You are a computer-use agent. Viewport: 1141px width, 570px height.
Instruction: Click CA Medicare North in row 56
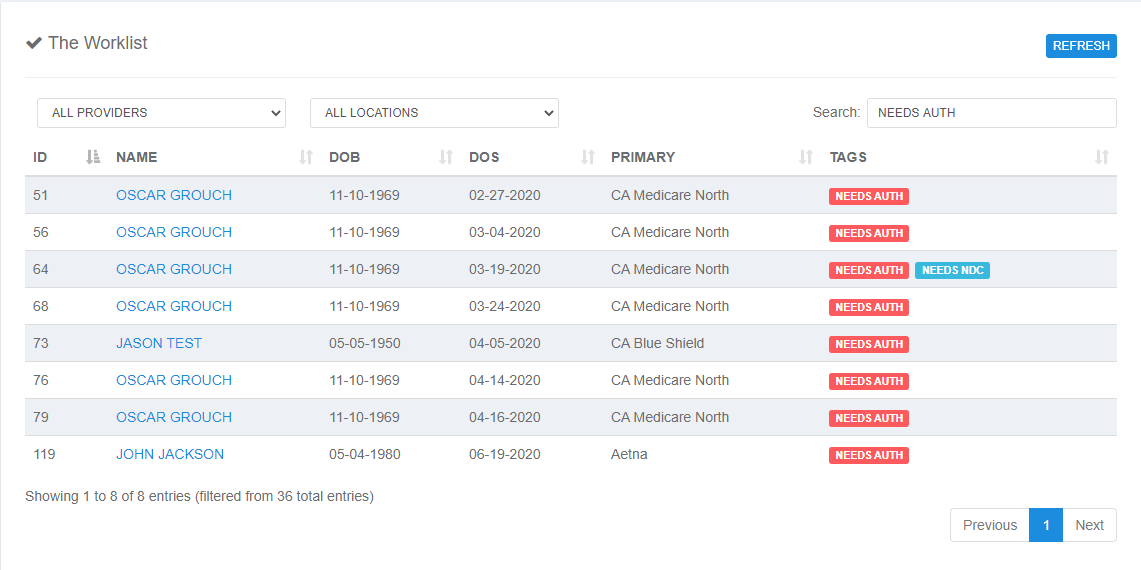(x=670, y=232)
